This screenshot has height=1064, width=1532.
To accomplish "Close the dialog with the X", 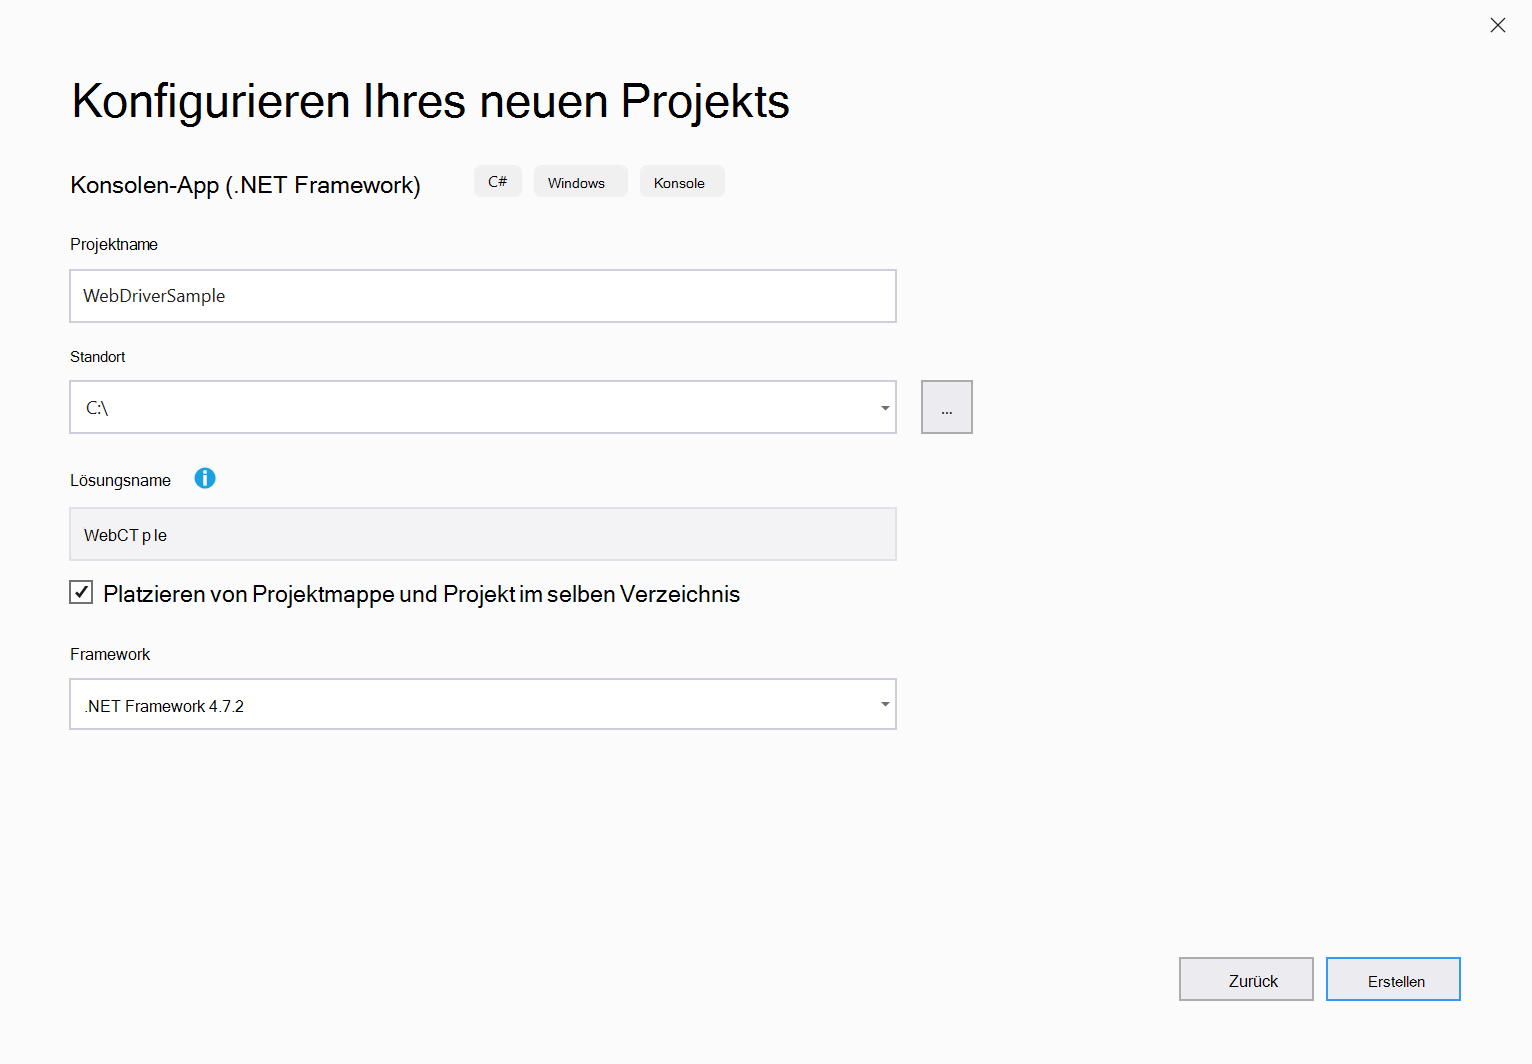I will point(1498,25).
